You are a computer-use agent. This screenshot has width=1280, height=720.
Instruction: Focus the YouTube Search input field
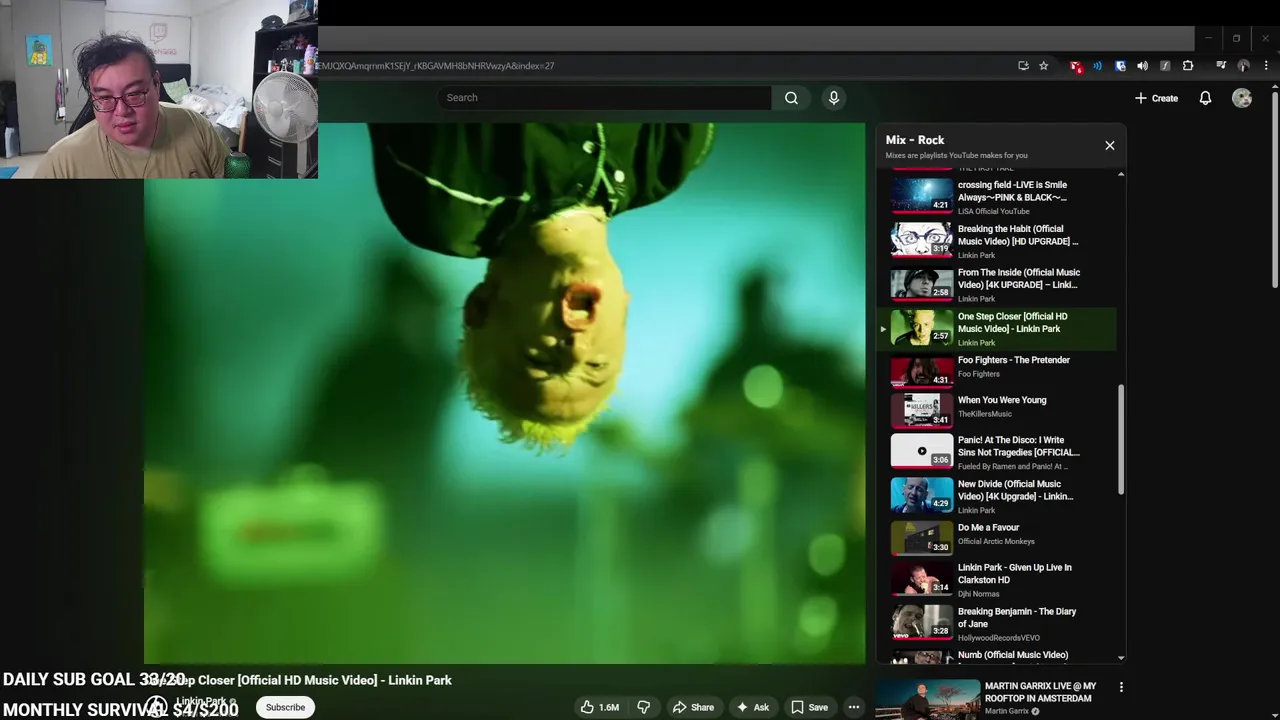pyautogui.click(x=604, y=98)
